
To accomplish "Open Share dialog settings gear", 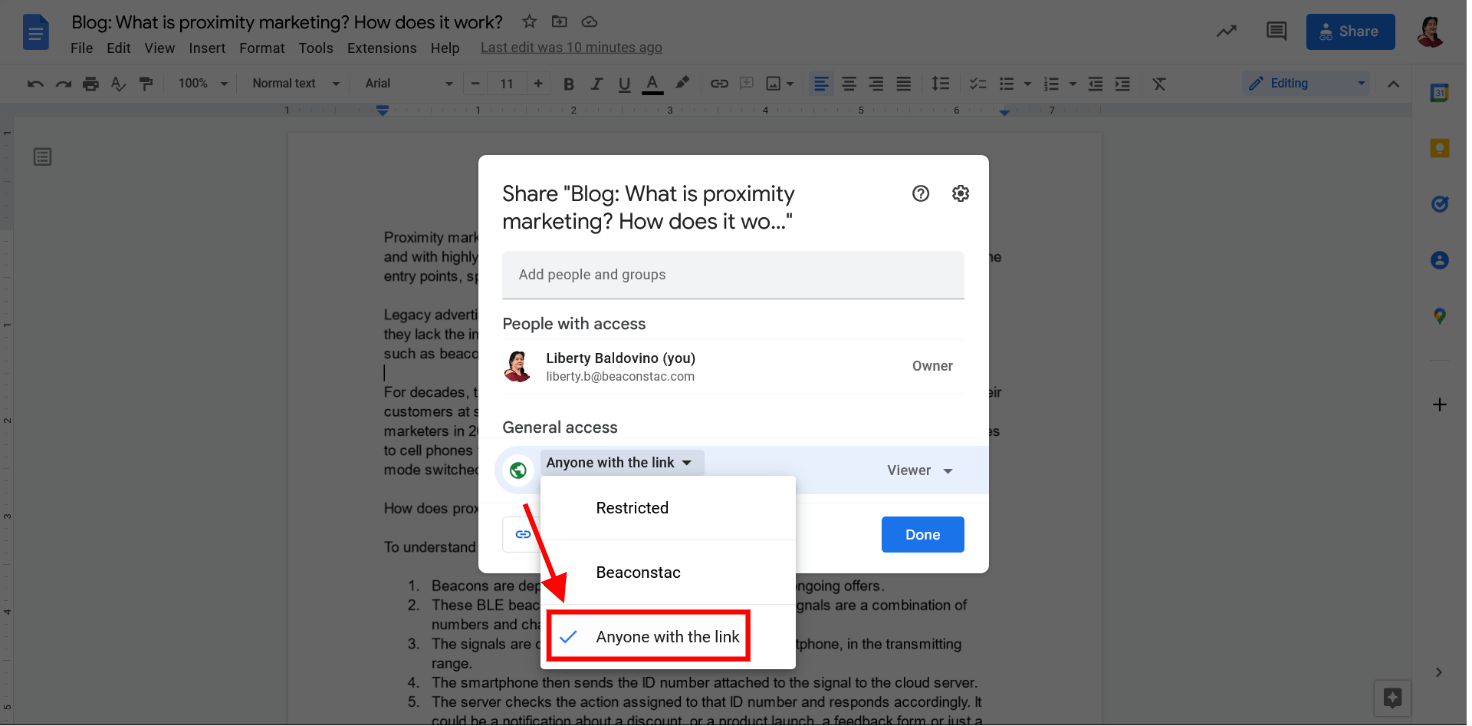I will coord(960,194).
